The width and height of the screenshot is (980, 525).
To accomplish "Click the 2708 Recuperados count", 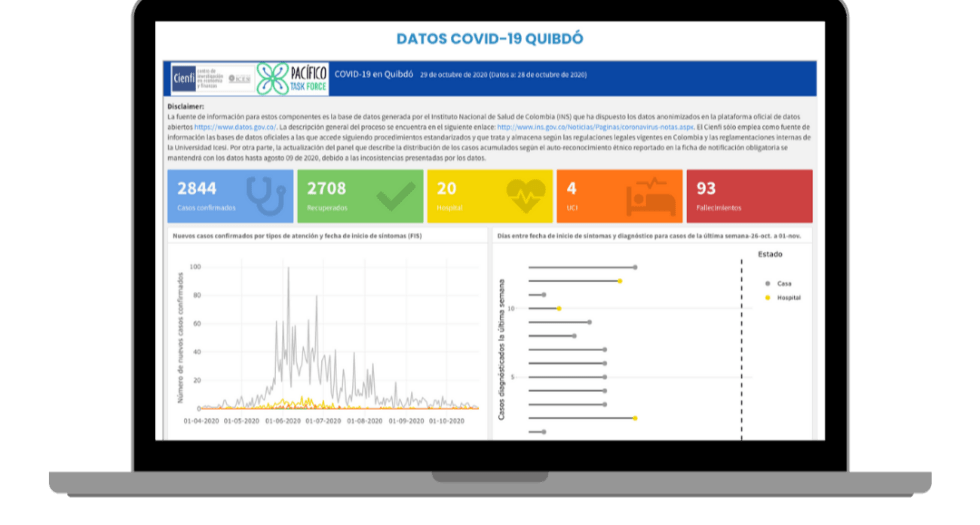I will [326, 188].
